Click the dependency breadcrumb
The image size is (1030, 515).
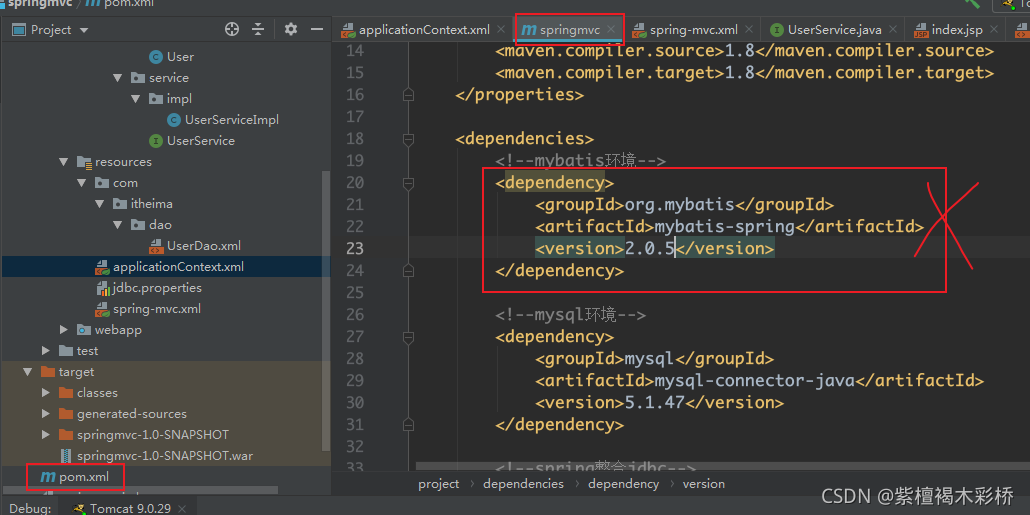[623, 483]
